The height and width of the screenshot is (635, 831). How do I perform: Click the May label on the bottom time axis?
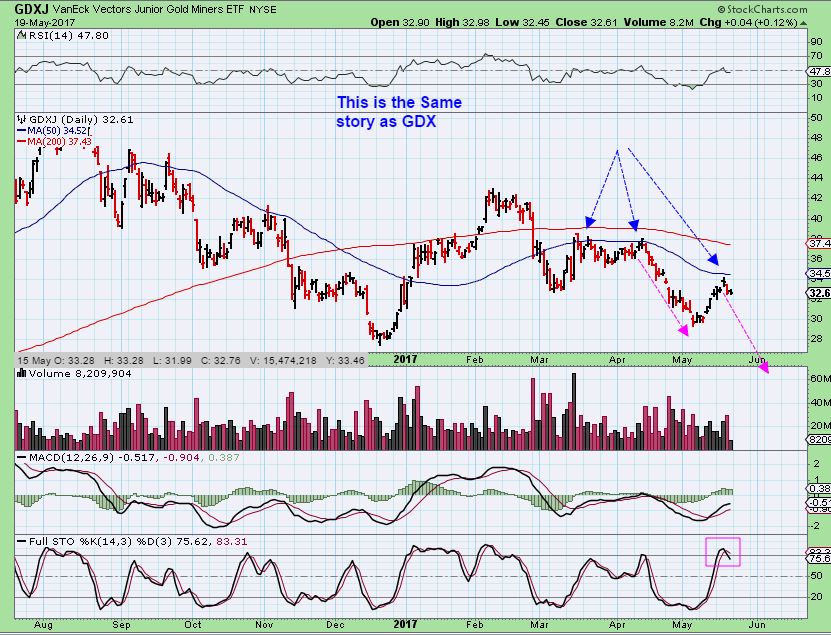tap(682, 624)
